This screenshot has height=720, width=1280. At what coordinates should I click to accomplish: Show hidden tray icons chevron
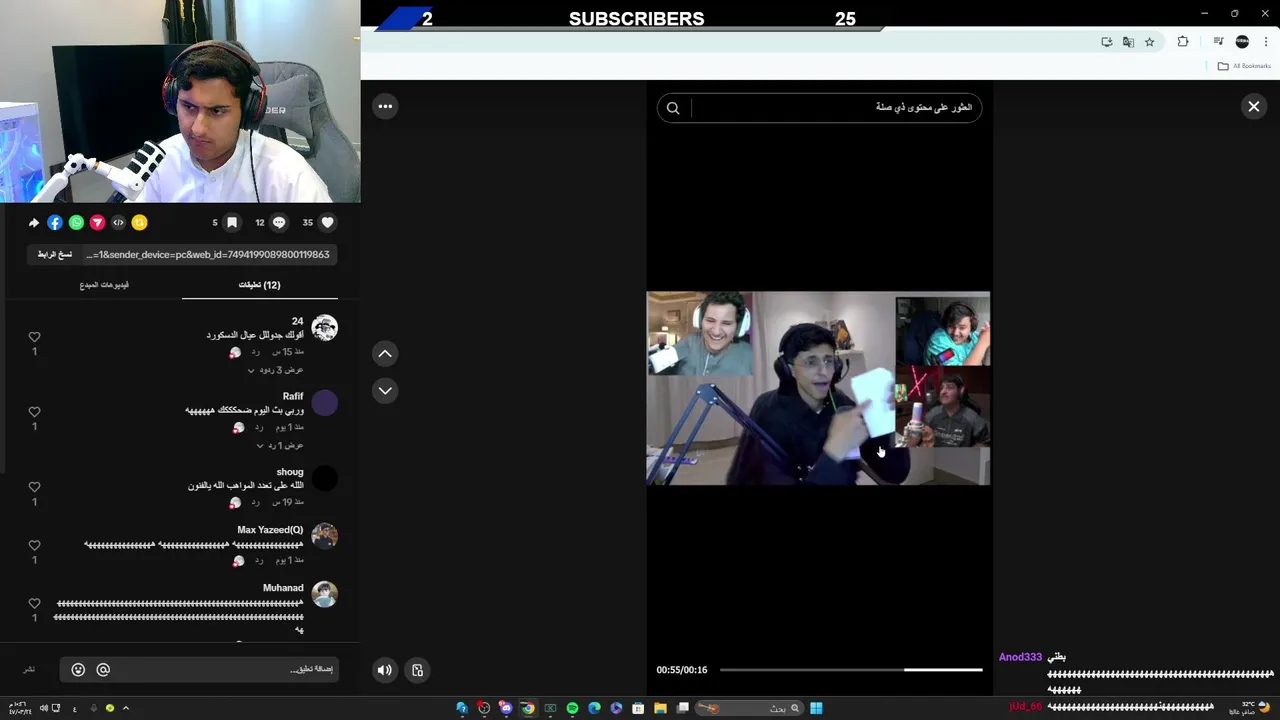pos(125,708)
